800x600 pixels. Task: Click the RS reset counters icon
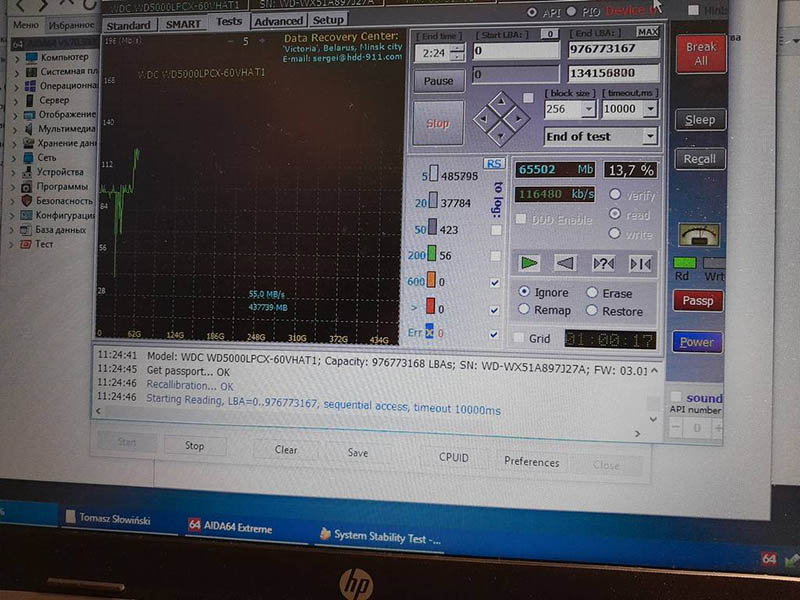click(493, 163)
